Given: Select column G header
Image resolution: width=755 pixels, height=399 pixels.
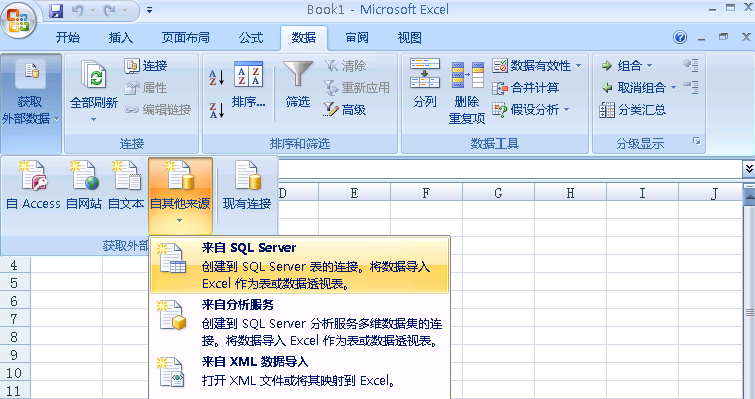Looking at the screenshot, I should (498, 193).
